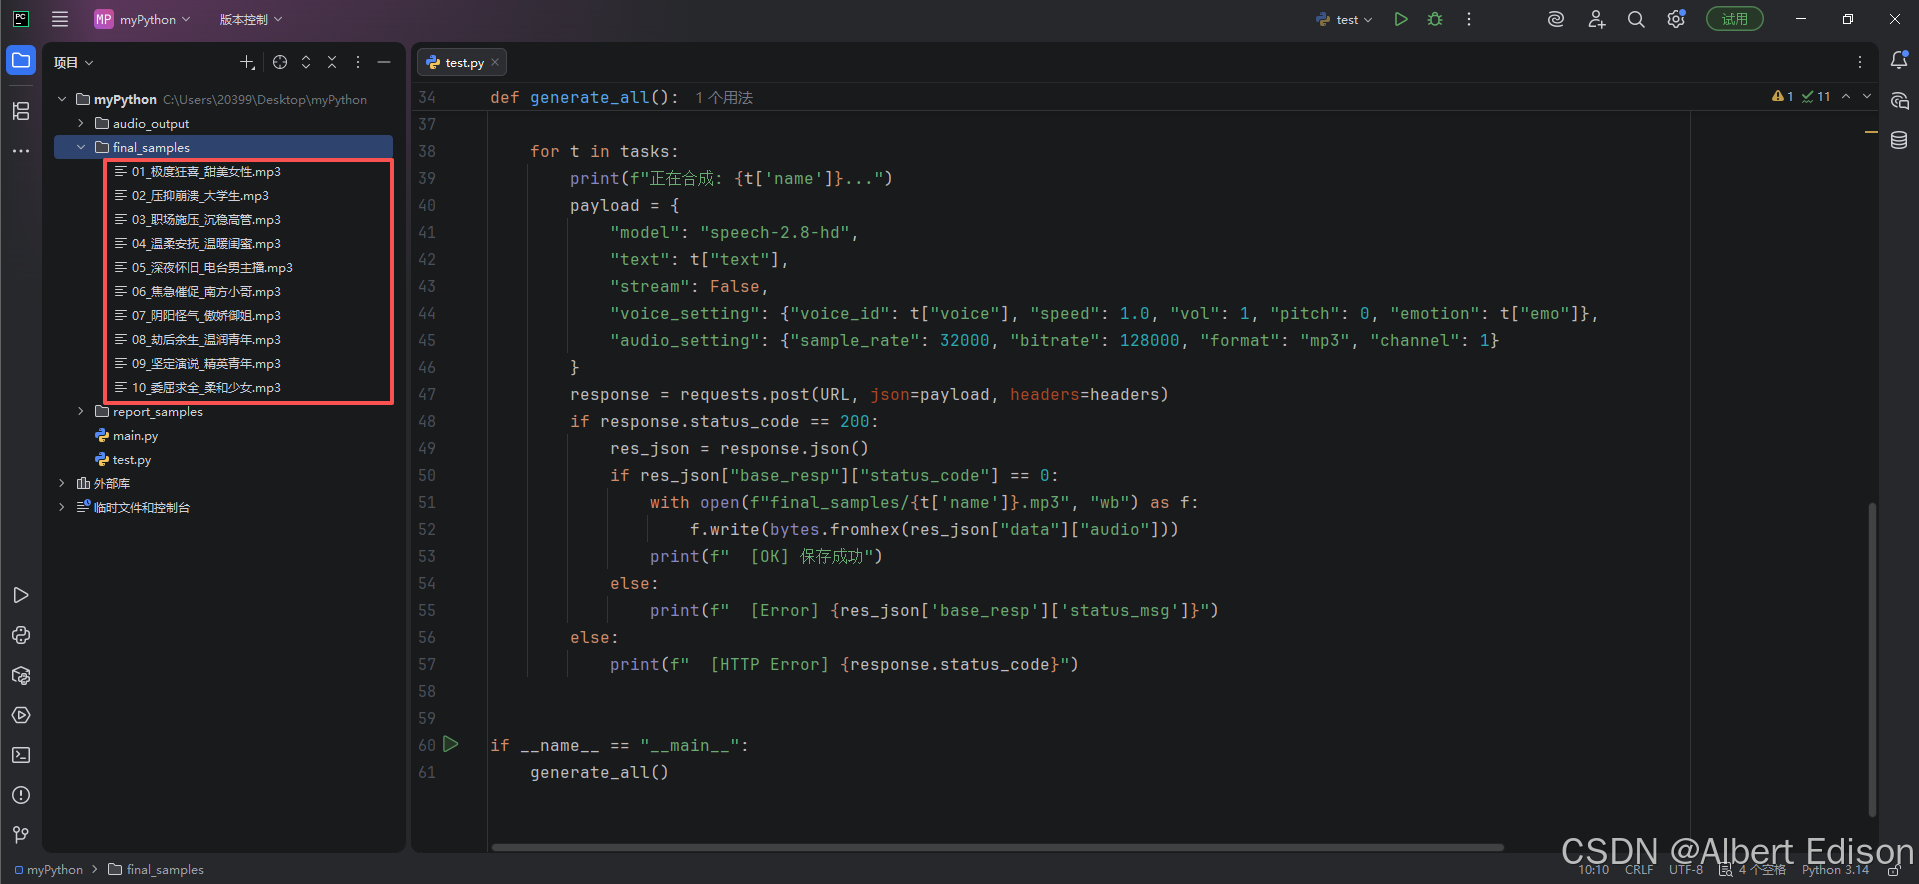This screenshot has height=884, width=1919.
Task: Open Run tool window in left sidebar
Action: 20,595
